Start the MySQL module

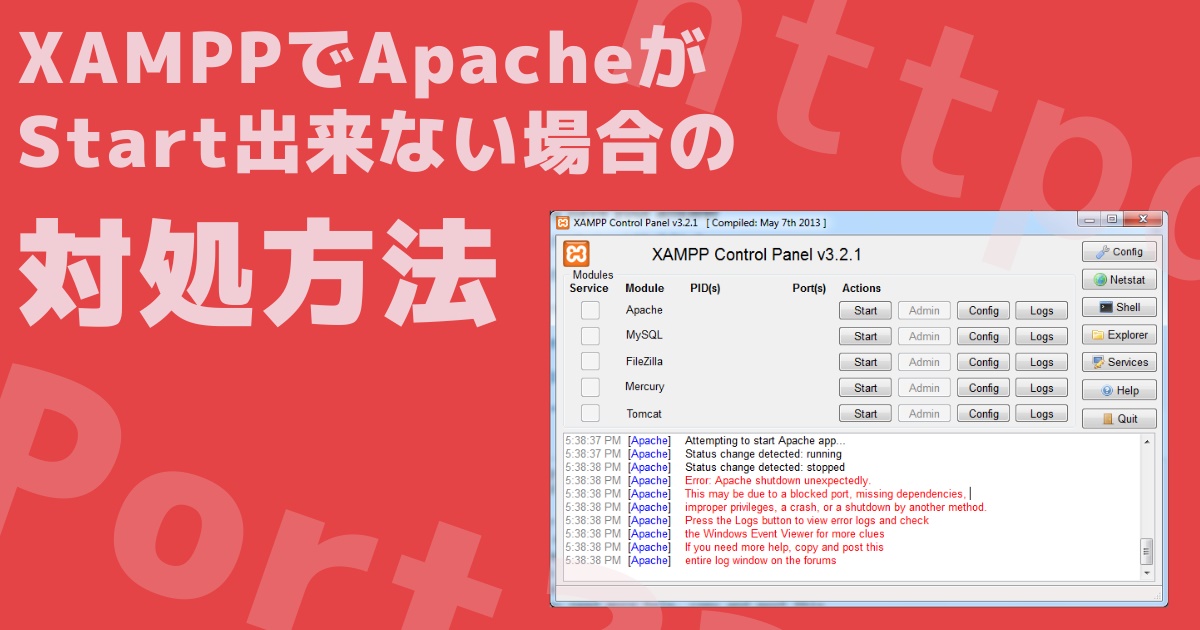tap(865, 337)
